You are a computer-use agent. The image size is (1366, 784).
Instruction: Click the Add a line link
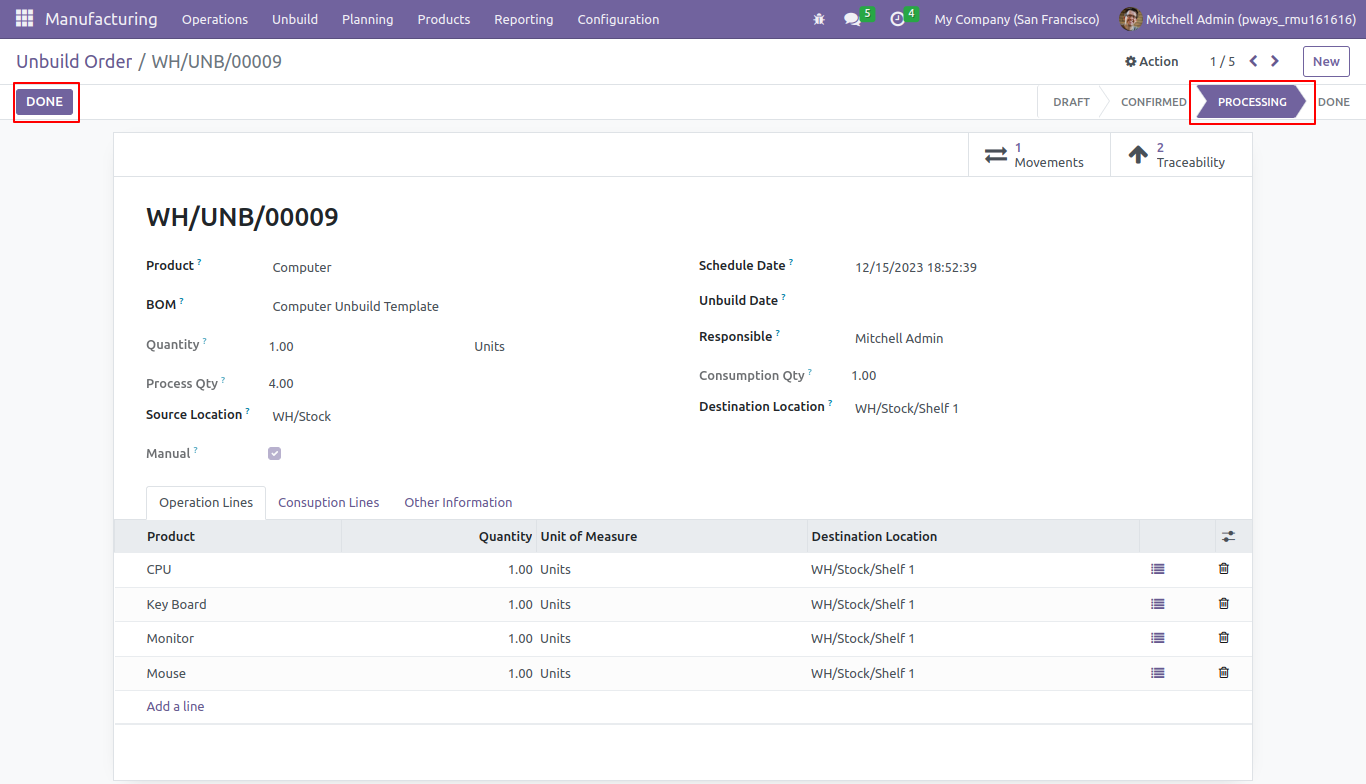coord(175,706)
